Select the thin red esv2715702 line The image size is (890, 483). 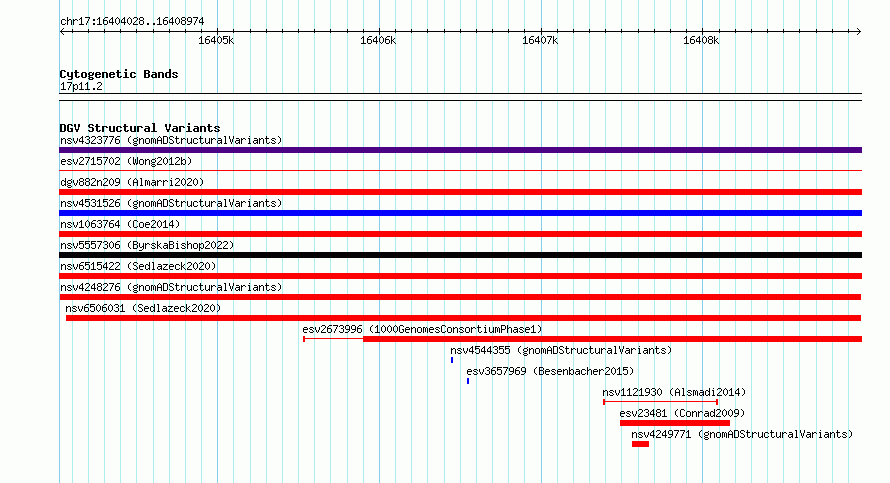460,170
